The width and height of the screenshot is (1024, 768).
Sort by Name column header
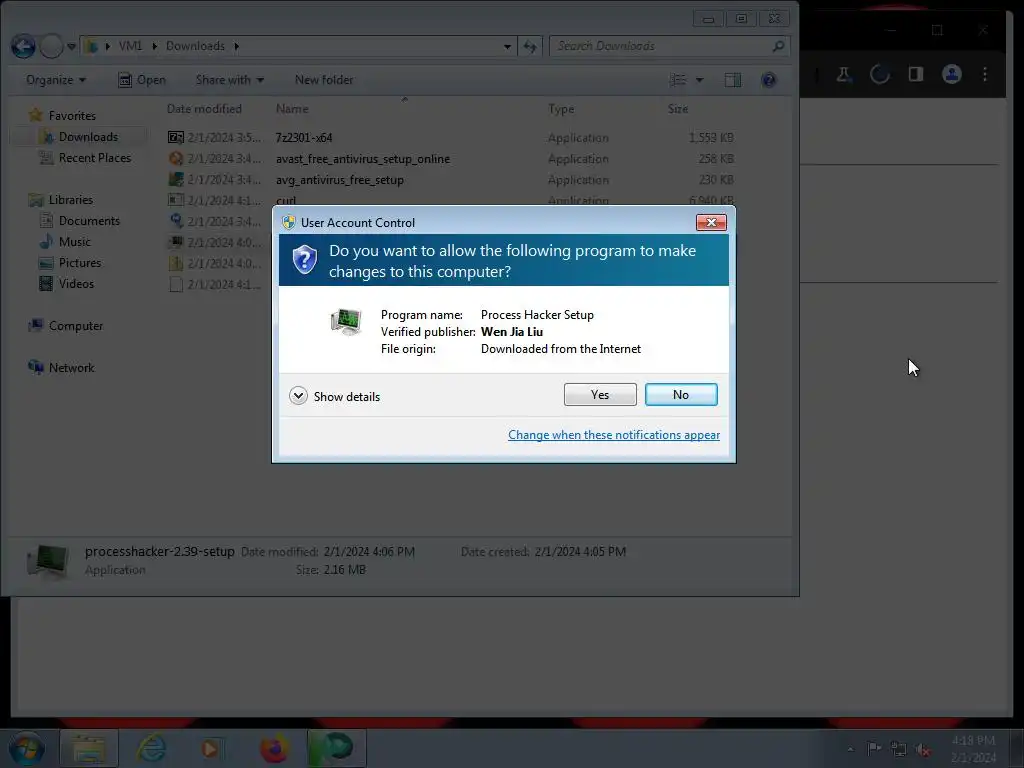tap(292, 109)
